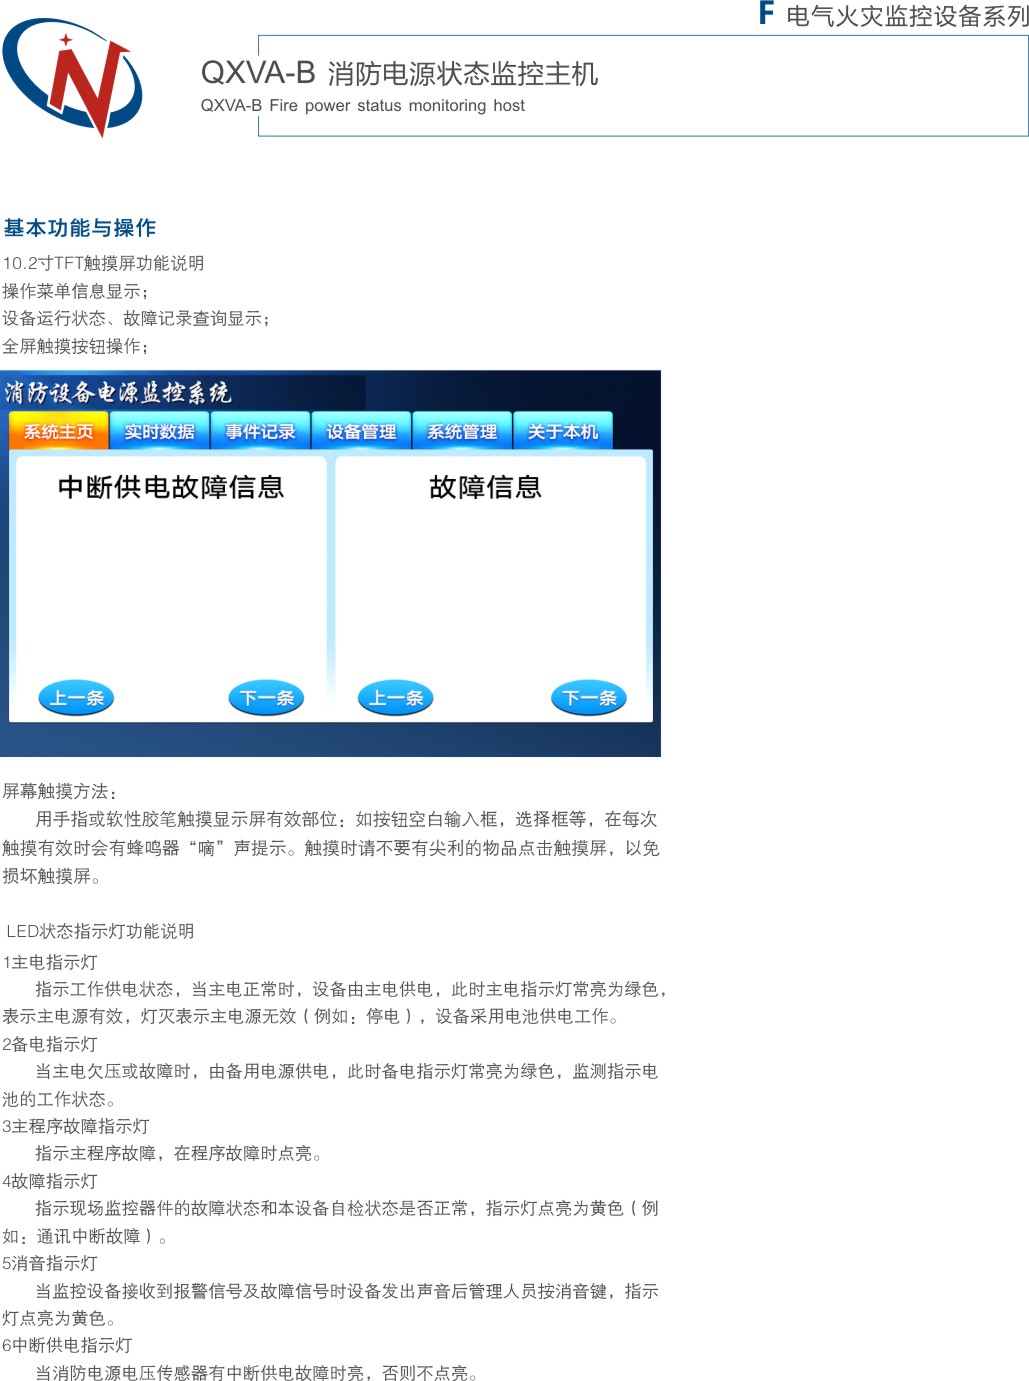1029x1381 pixels.
Task: Click the 消防设备电源监控系统 screen title
Action: 118,392
